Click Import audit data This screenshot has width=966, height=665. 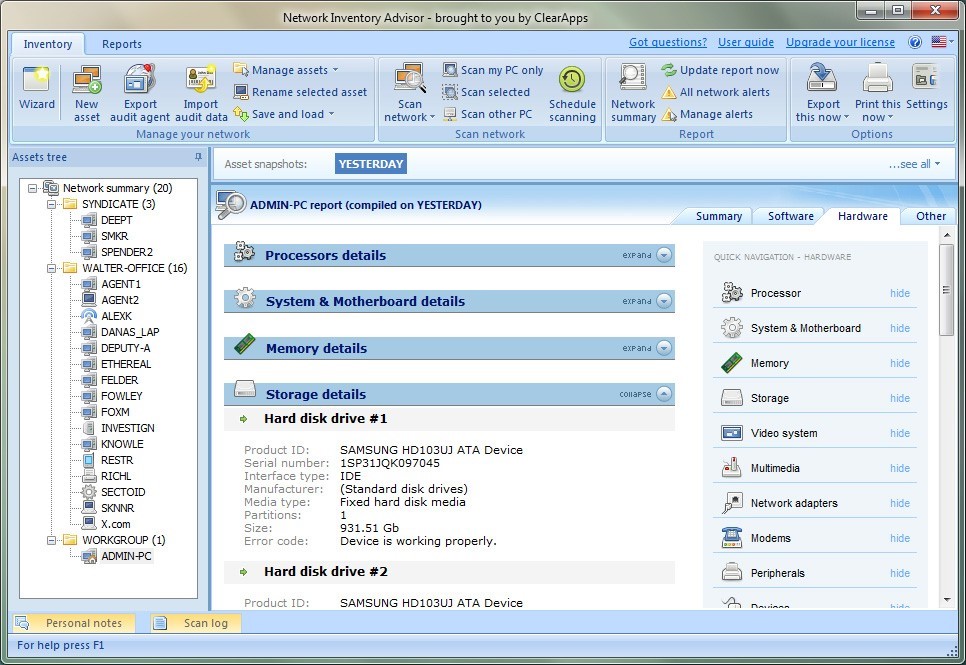tap(200, 90)
